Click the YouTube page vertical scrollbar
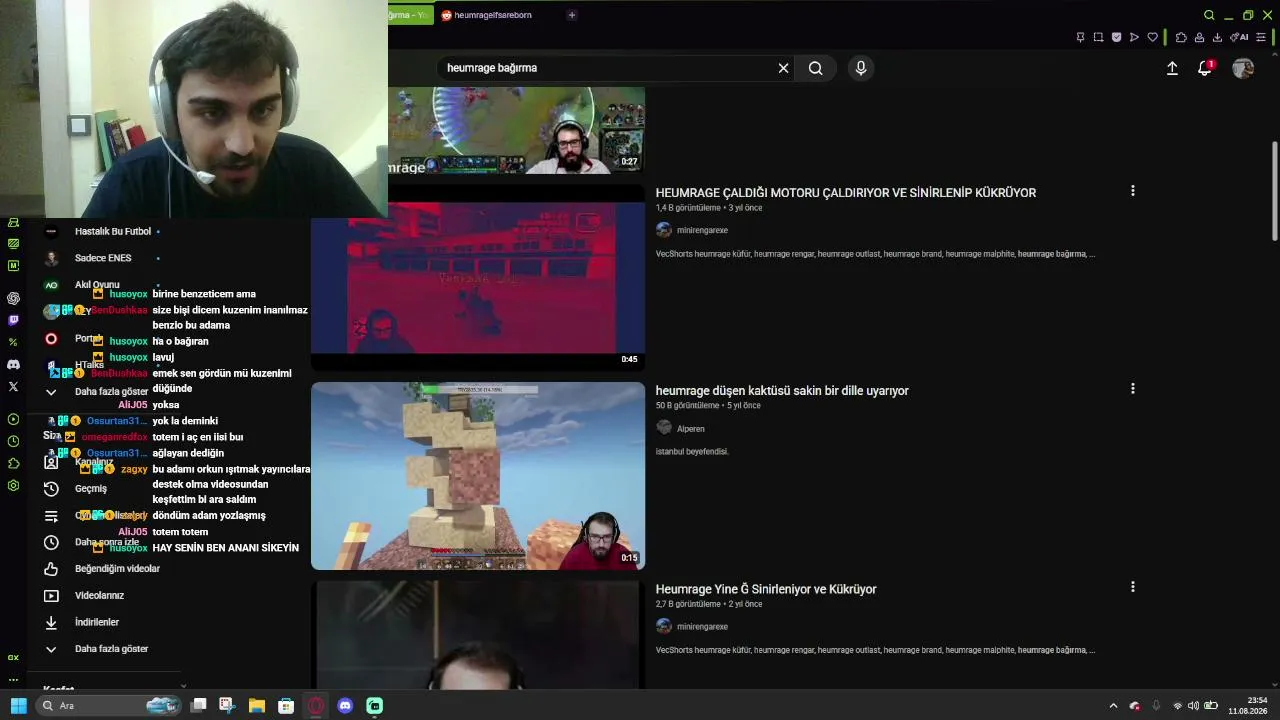 pyautogui.click(x=1275, y=190)
